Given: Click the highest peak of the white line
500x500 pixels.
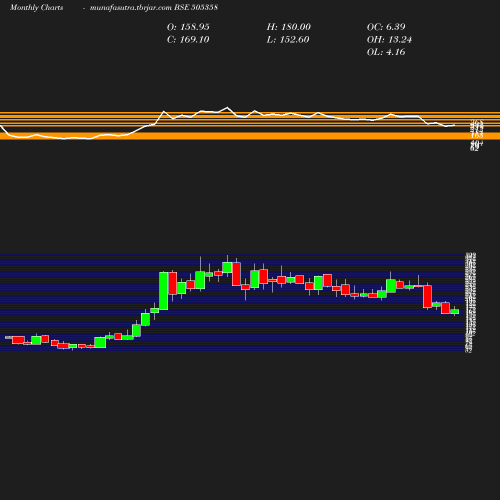Looking at the screenshot, I should pyautogui.click(x=227, y=107).
